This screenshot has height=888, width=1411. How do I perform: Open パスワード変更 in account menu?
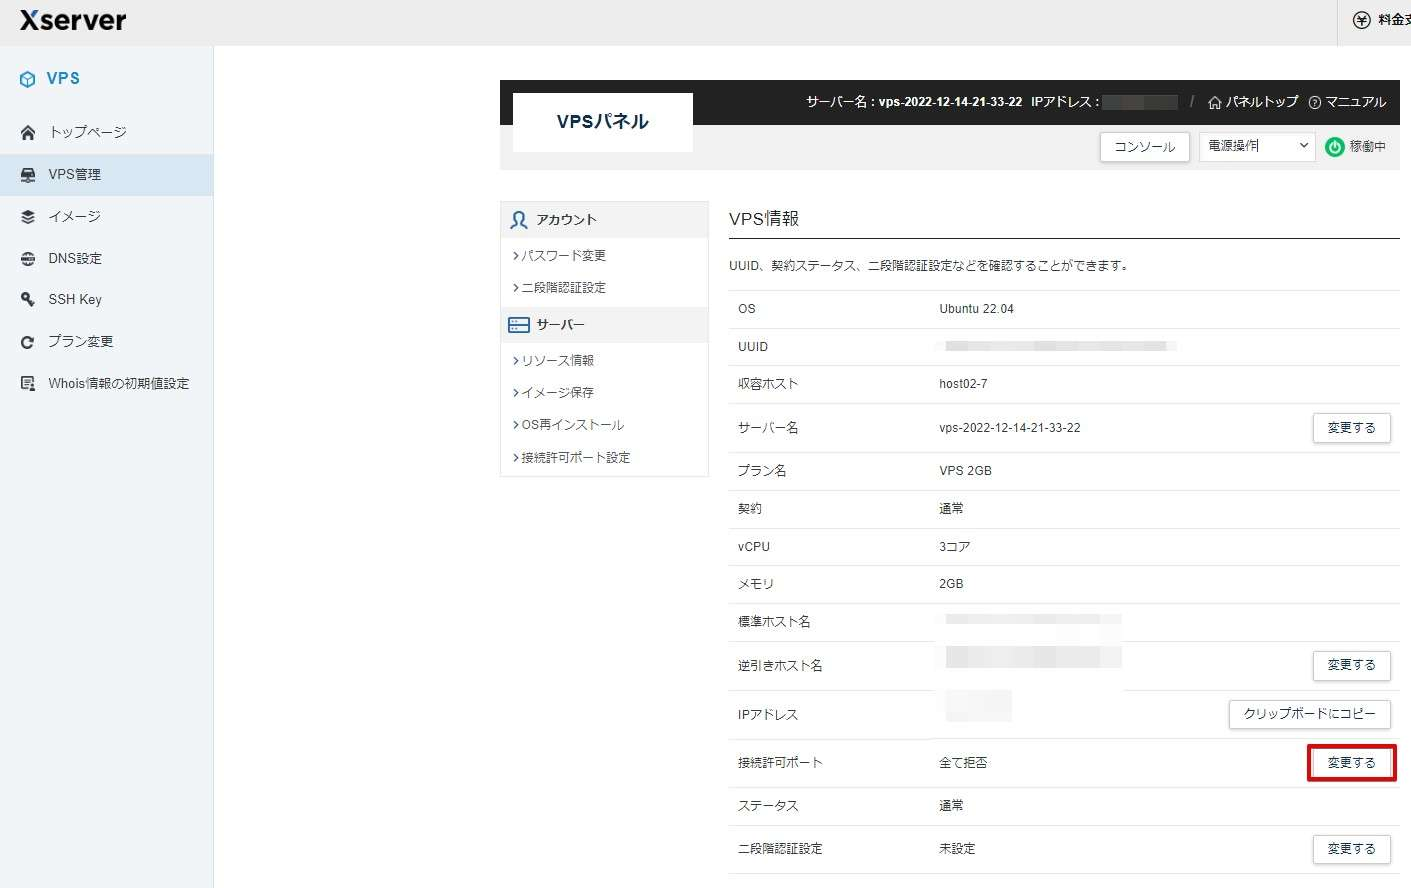pyautogui.click(x=563, y=256)
